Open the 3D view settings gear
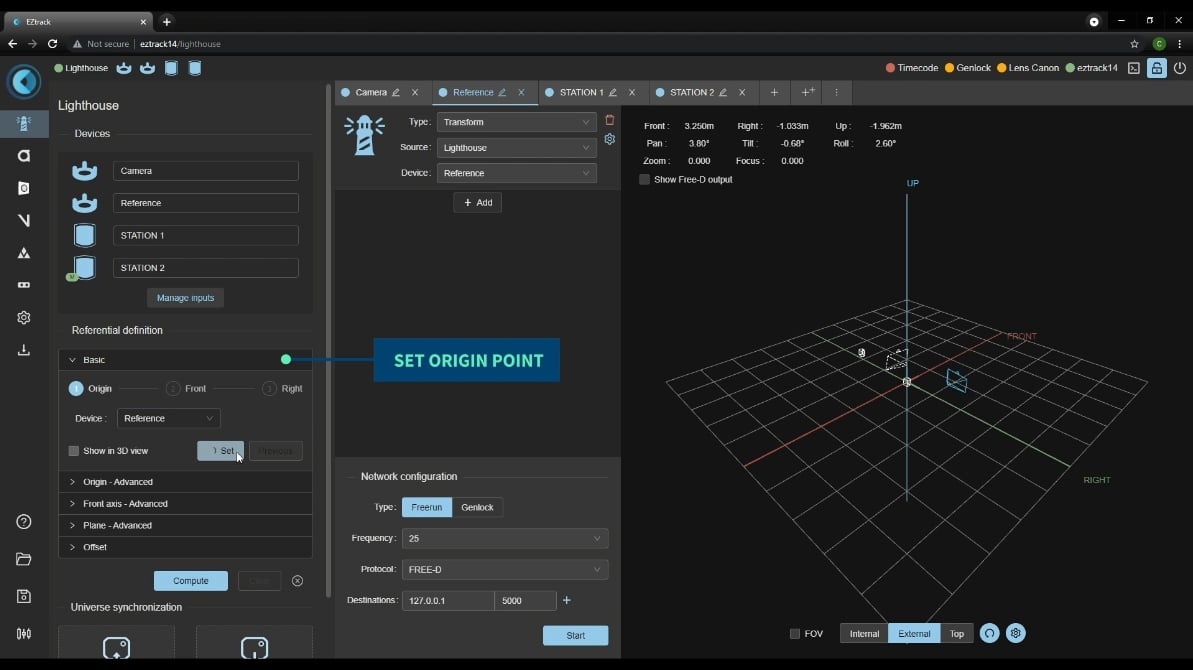 tap(1016, 633)
